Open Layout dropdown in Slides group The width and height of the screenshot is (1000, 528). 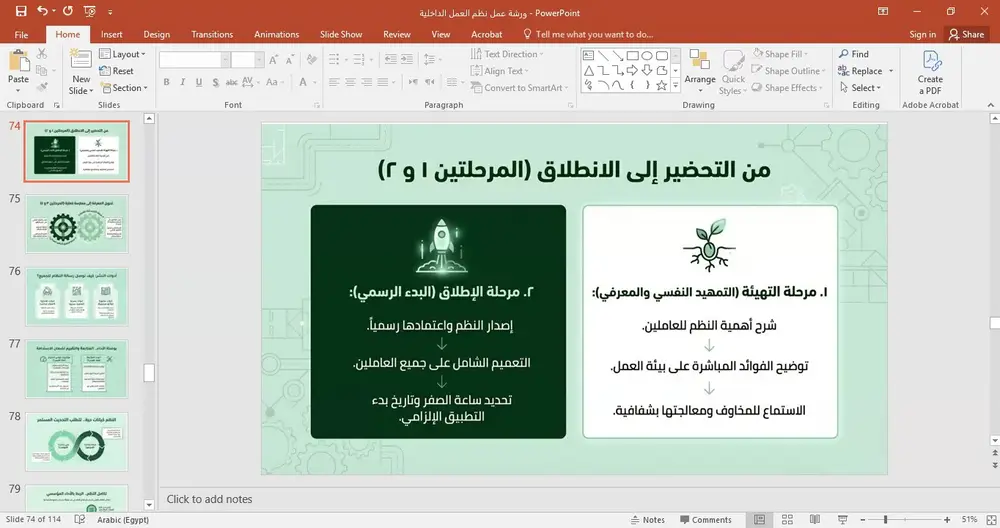[123, 54]
